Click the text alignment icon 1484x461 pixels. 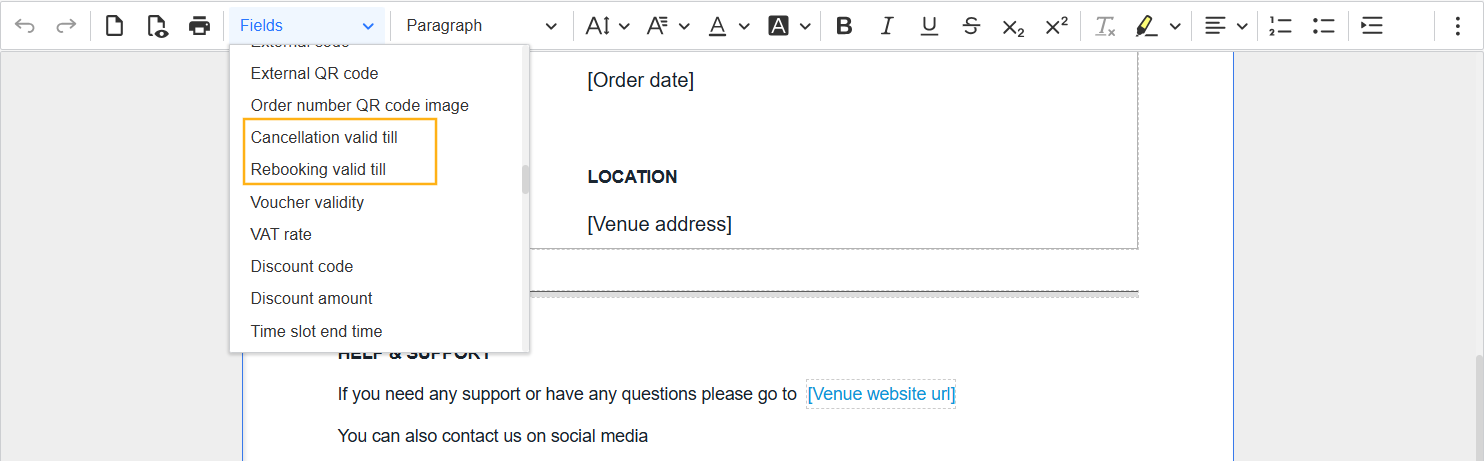pyautogui.click(x=1215, y=26)
